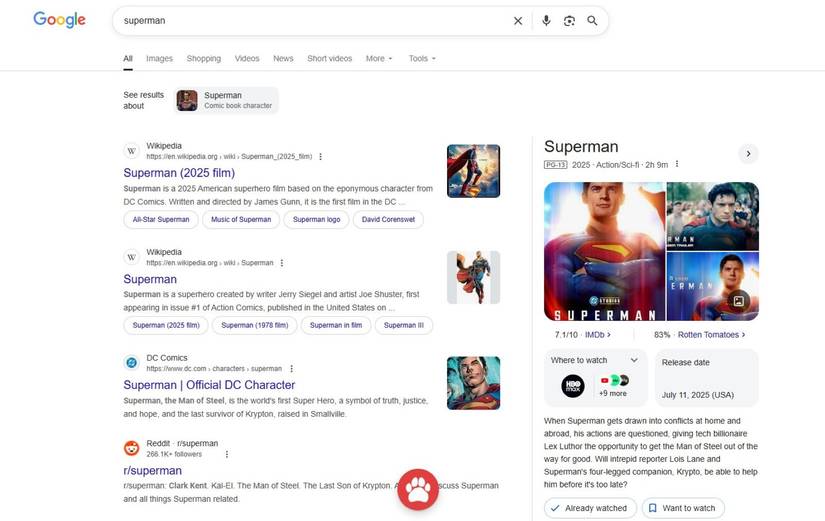This screenshot has height=521, width=825.
Task: Open three-dot menu for DC Comics result
Action: tap(291, 368)
